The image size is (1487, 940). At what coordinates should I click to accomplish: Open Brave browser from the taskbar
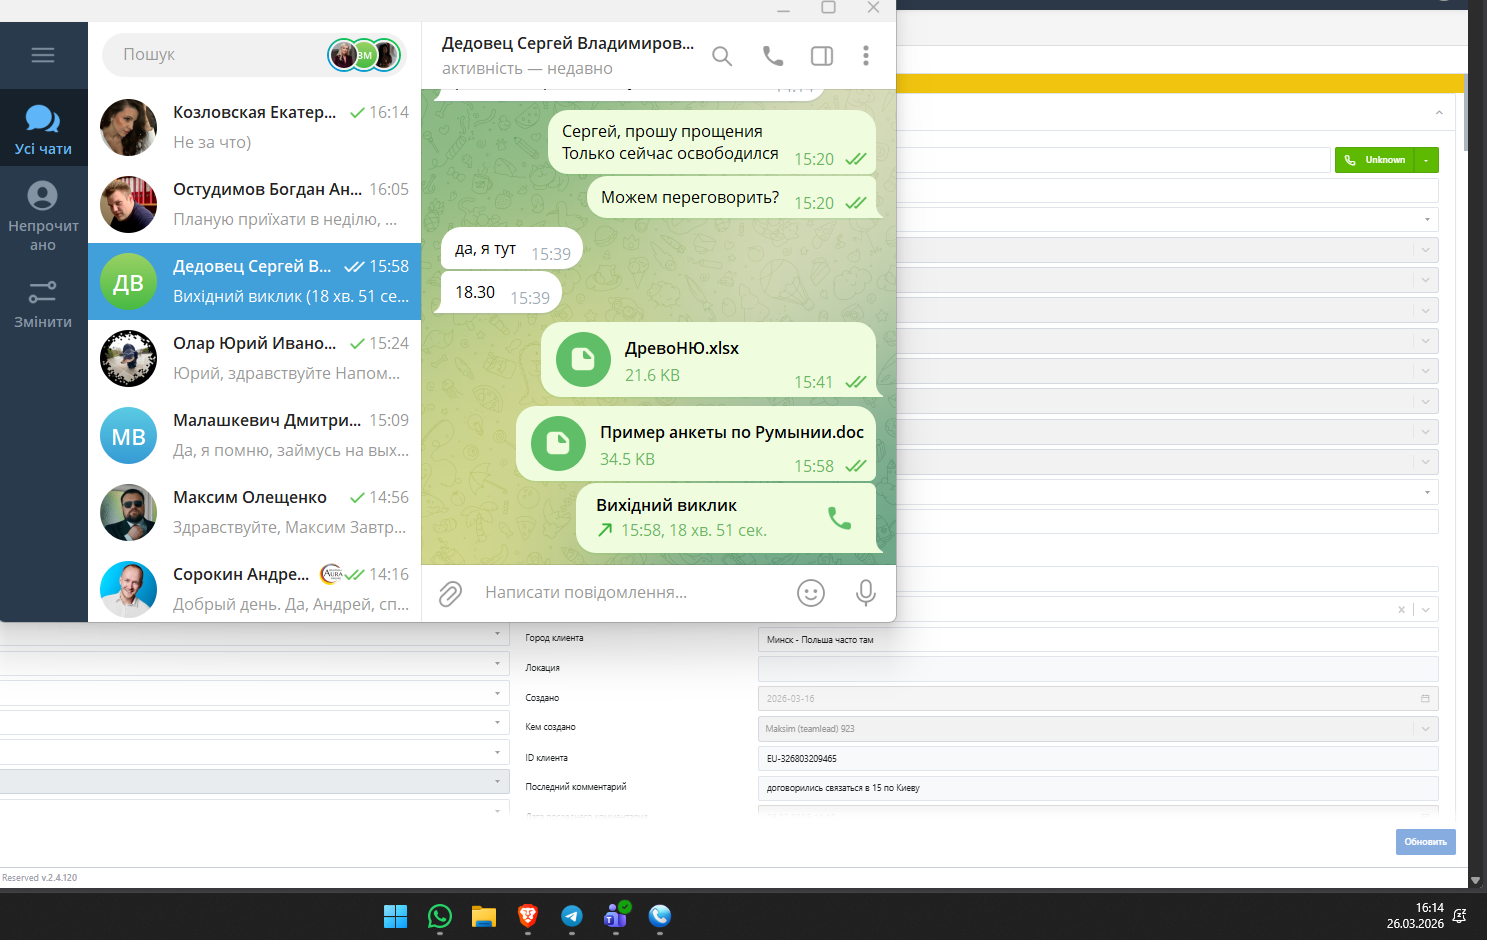(528, 916)
